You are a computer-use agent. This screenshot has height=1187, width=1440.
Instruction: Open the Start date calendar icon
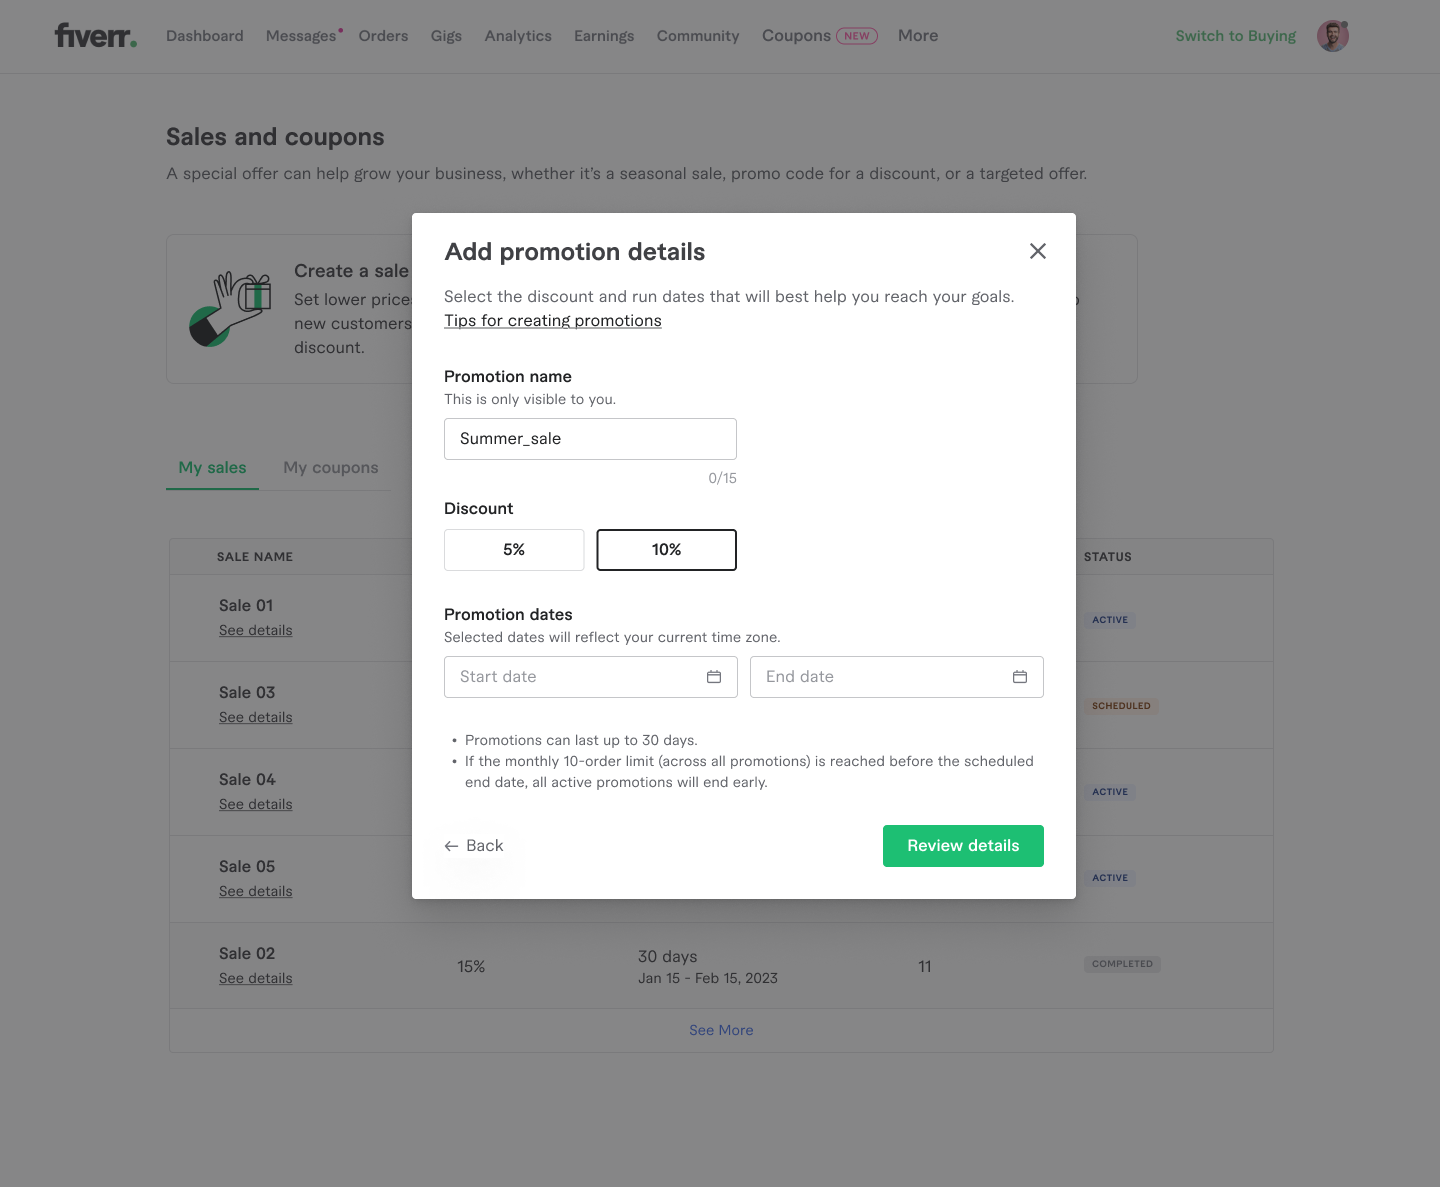click(714, 677)
